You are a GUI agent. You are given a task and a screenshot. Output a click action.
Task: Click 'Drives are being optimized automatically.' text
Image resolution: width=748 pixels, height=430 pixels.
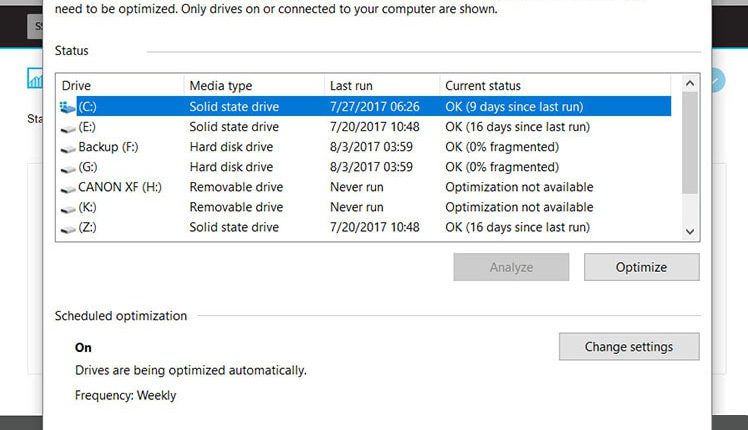191,370
